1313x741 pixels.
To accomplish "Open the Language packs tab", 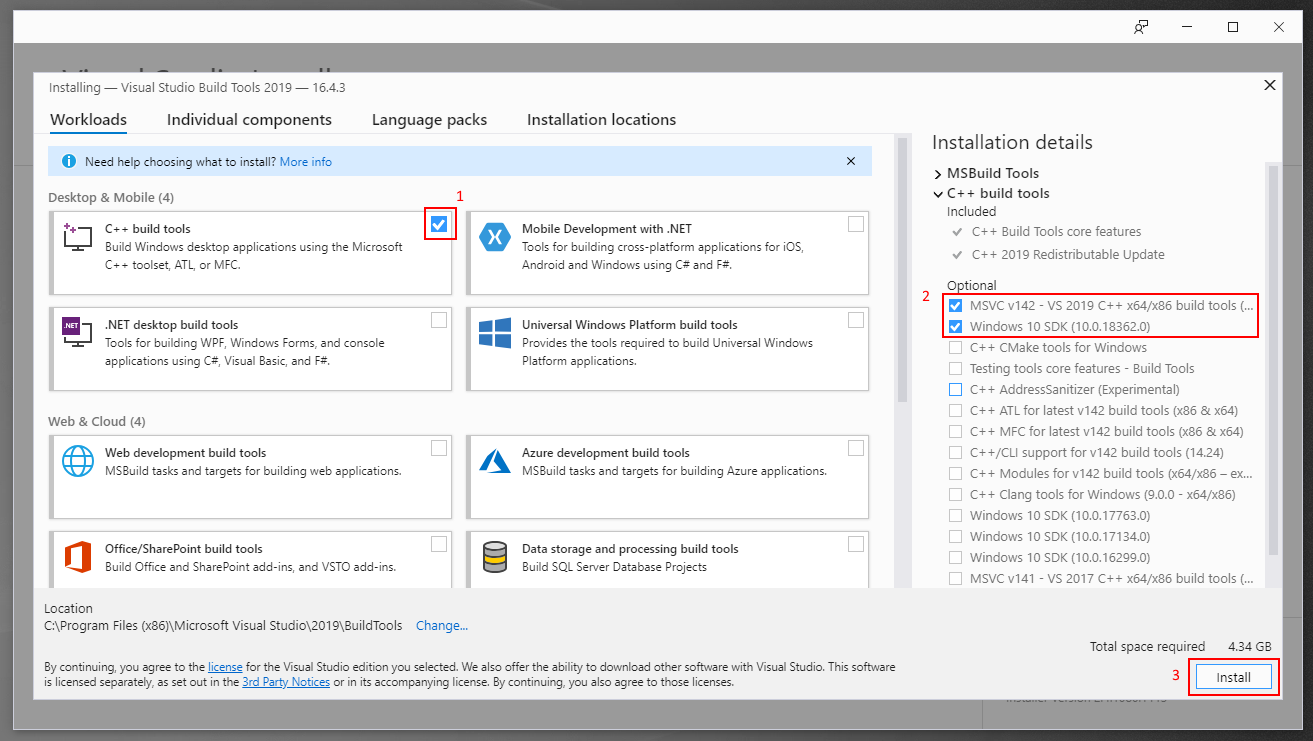I will (429, 120).
